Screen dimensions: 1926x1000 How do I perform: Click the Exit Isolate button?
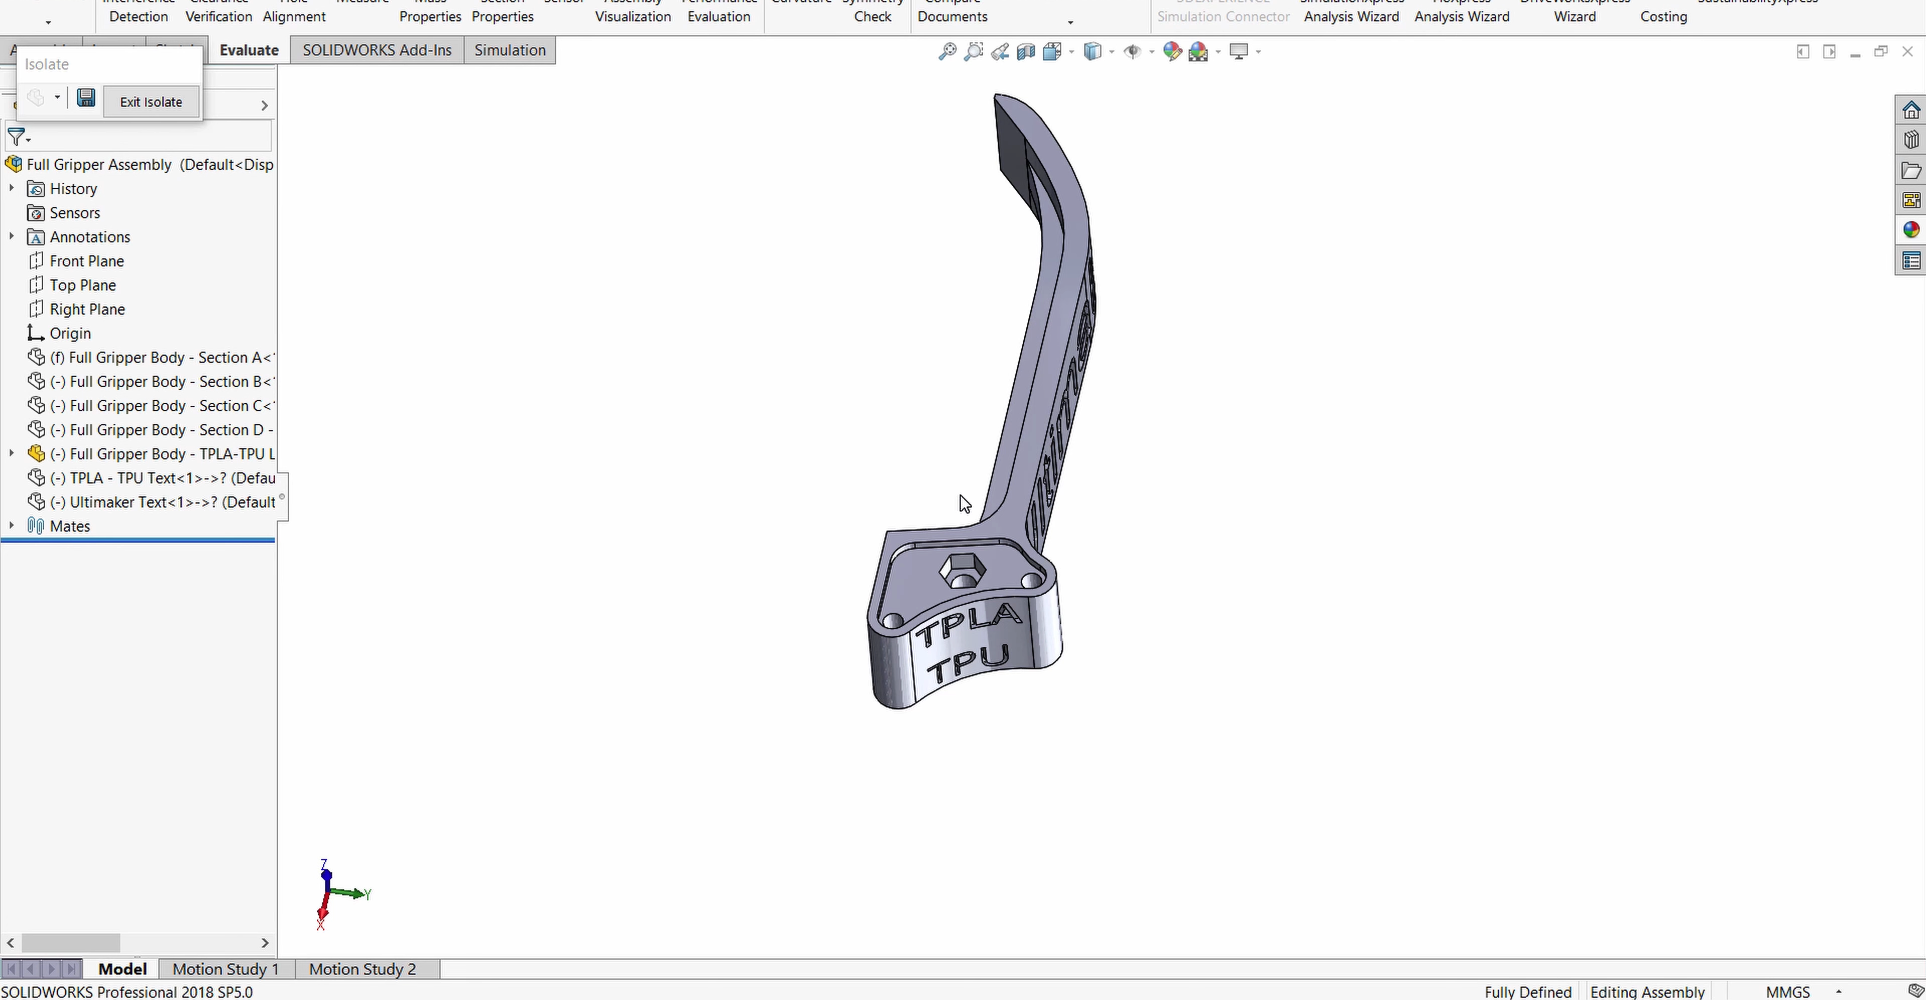point(151,101)
